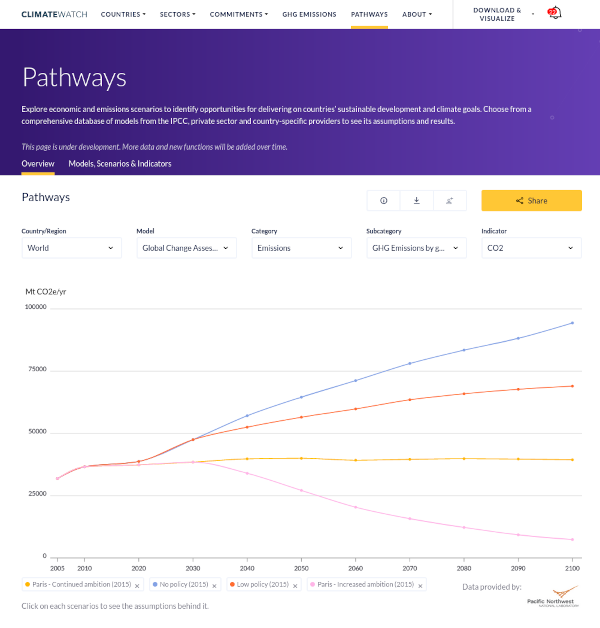The width and height of the screenshot is (600, 628).
Task: Remove No policy (2015) scenario tag
Action: 214,586
